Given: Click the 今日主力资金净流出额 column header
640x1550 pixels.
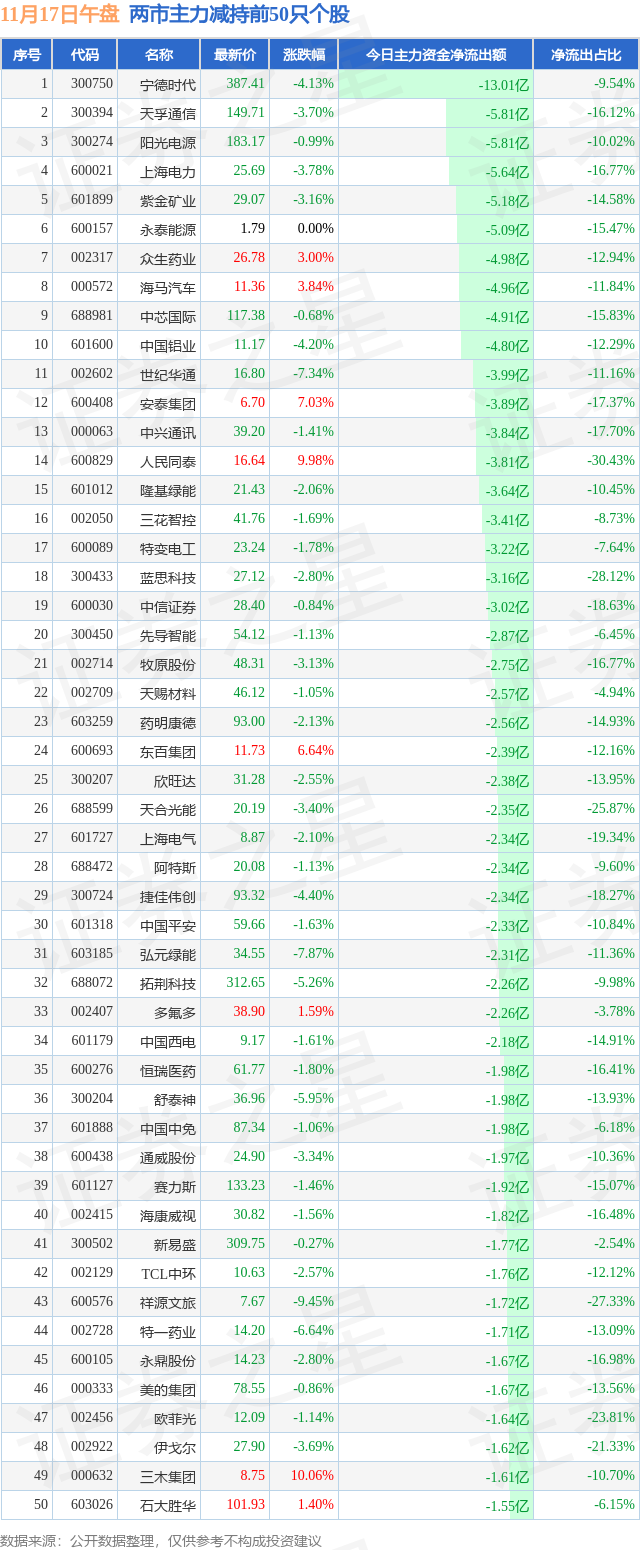Looking at the screenshot, I should click(x=435, y=55).
